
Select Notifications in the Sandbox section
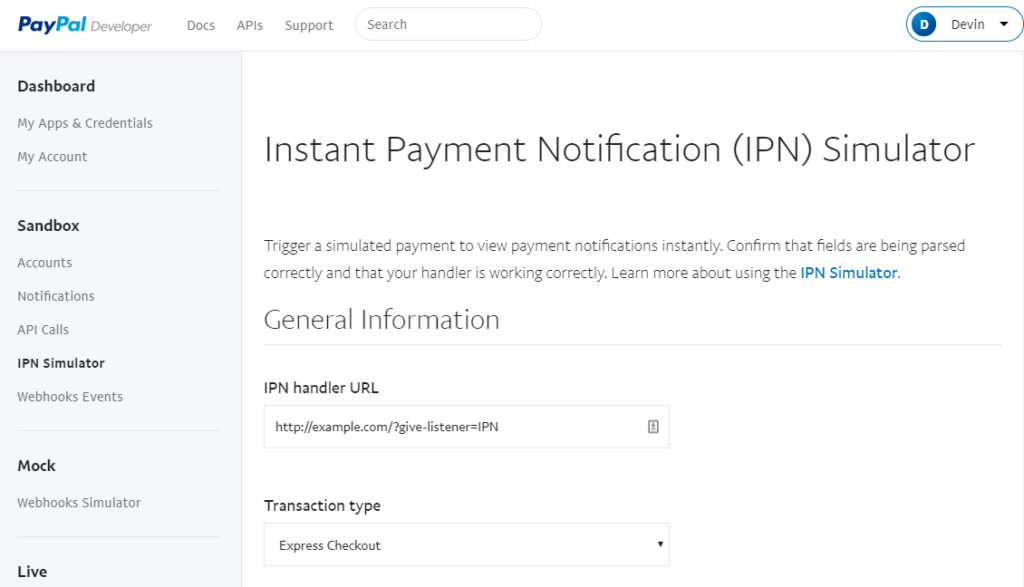coord(56,296)
